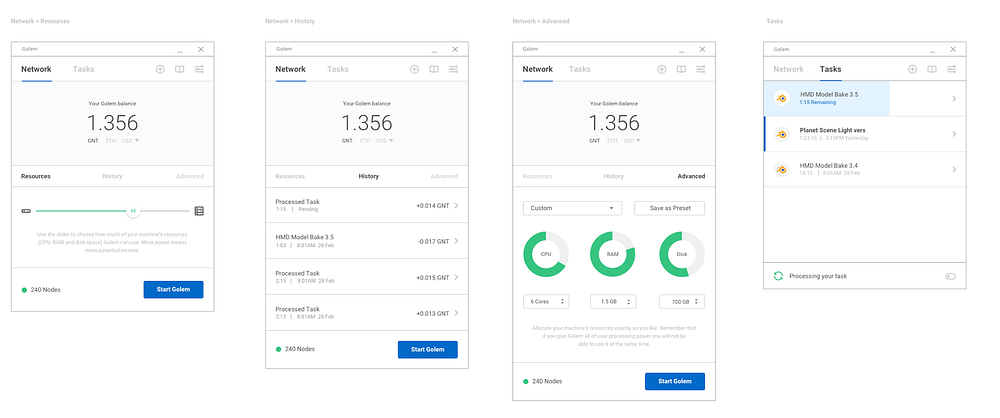
Task: Open the Custom preset dropdown
Action: [572, 208]
